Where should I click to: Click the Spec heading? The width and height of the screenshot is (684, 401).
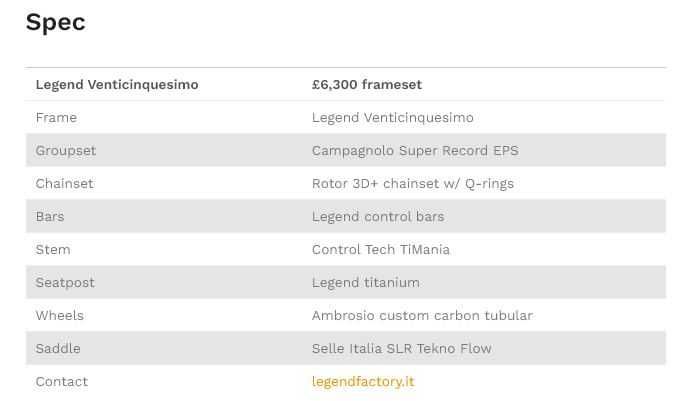[x=56, y=22]
